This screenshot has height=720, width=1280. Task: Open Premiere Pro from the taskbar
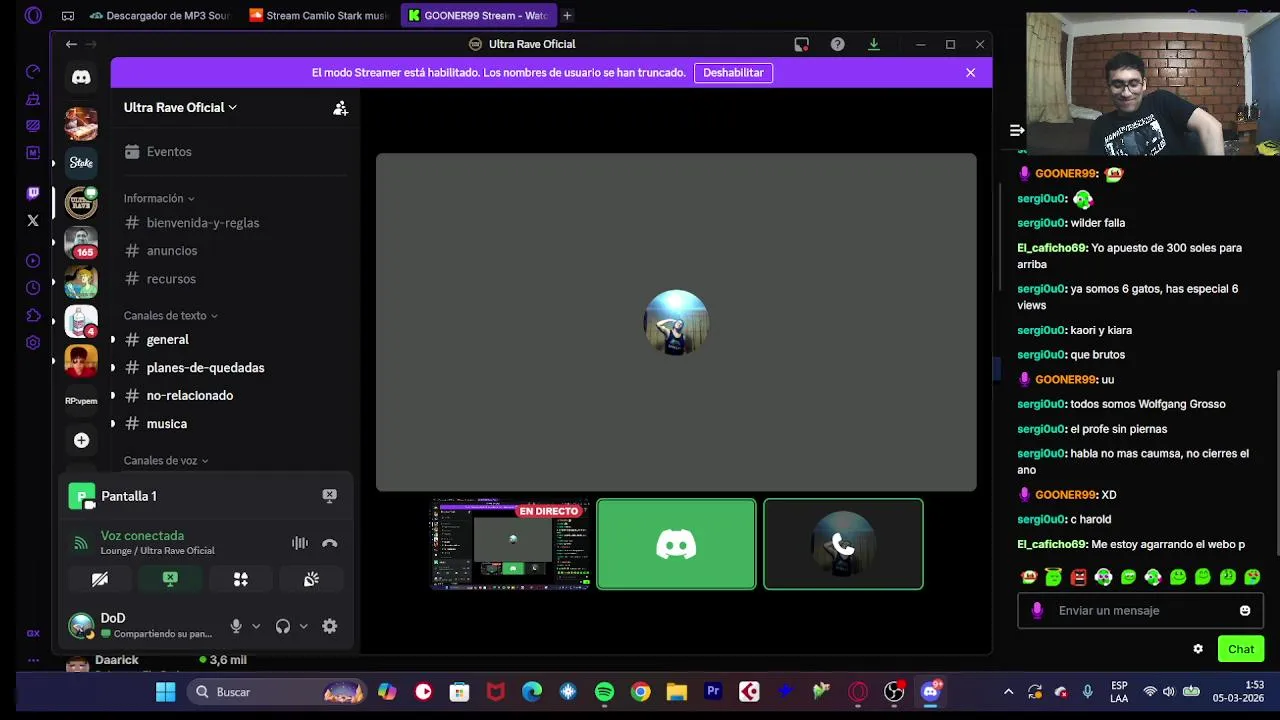pos(713,692)
